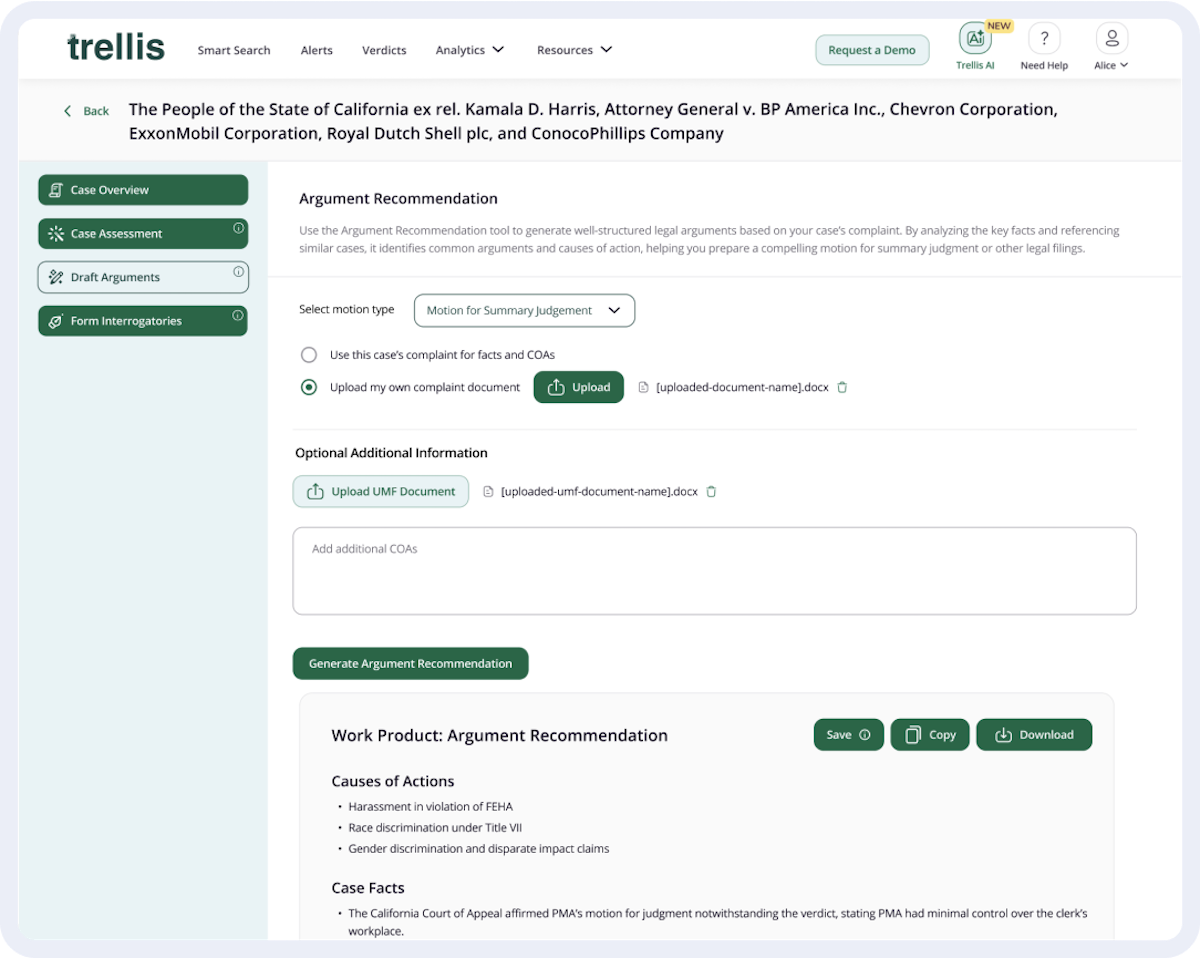
Task: Delete the [uploaded-umf-document-name].docx file with the trash icon
Action: tap(711, 491)
